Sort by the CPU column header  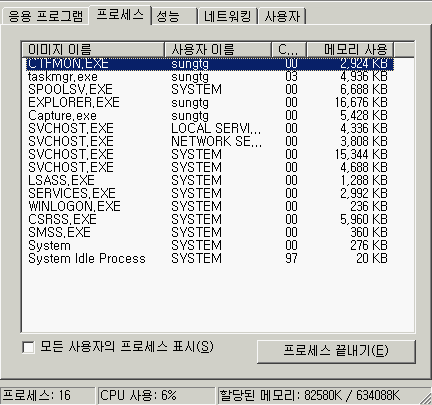(x=289, y=50)
